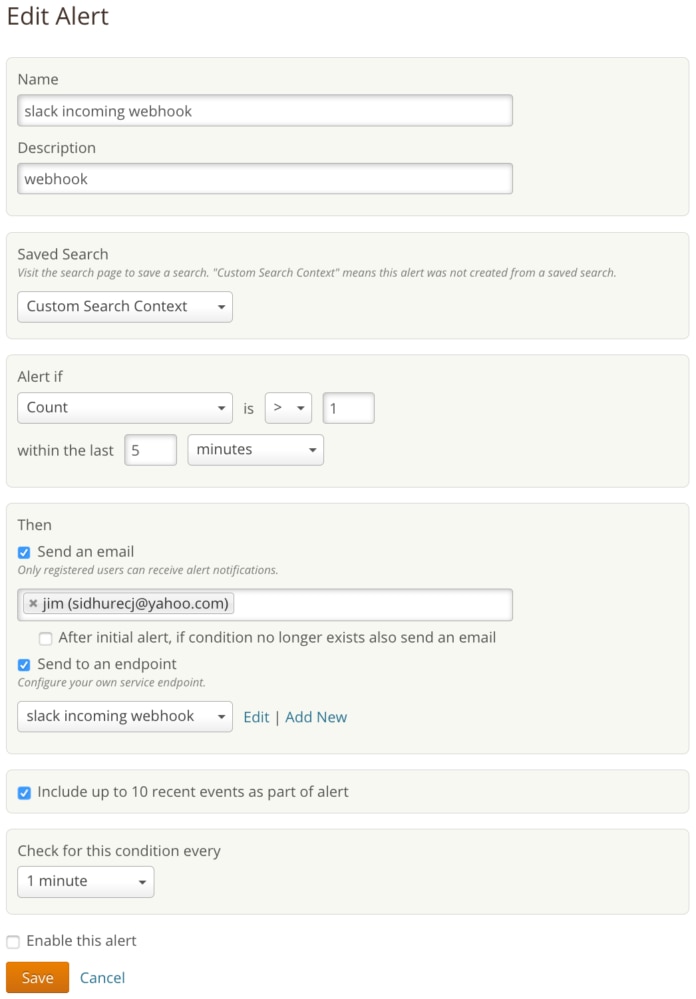696x999 pixels.
Task: Click the Add New endpoint link
Action: coord(316,717)
